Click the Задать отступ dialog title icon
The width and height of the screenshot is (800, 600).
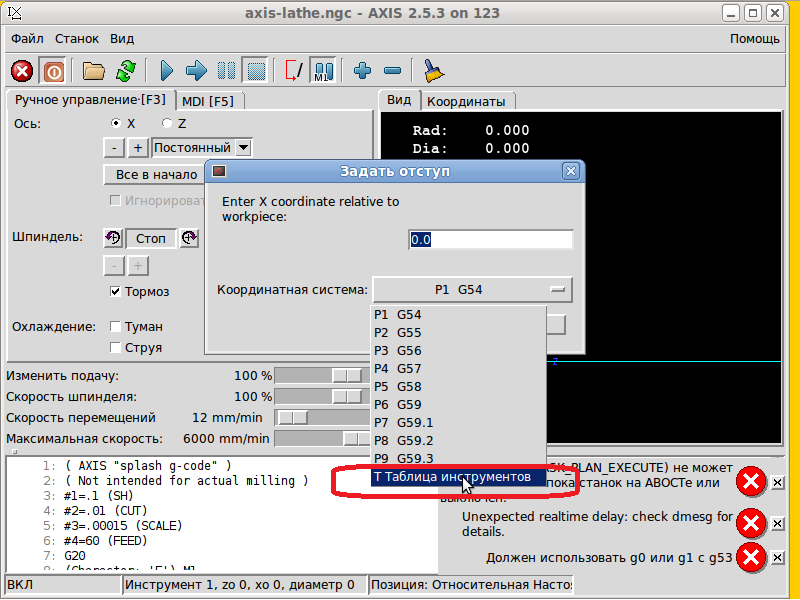click(x=219, y=171)
